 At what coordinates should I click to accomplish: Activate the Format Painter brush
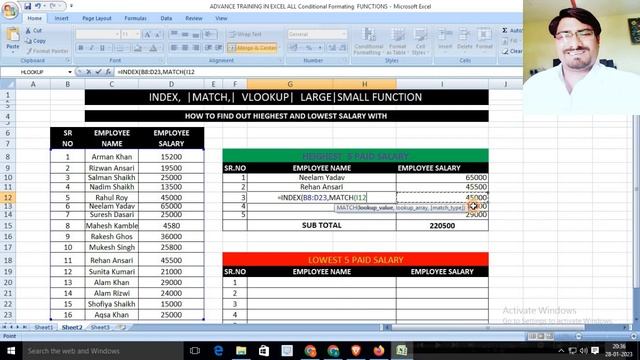coord(47,51)
